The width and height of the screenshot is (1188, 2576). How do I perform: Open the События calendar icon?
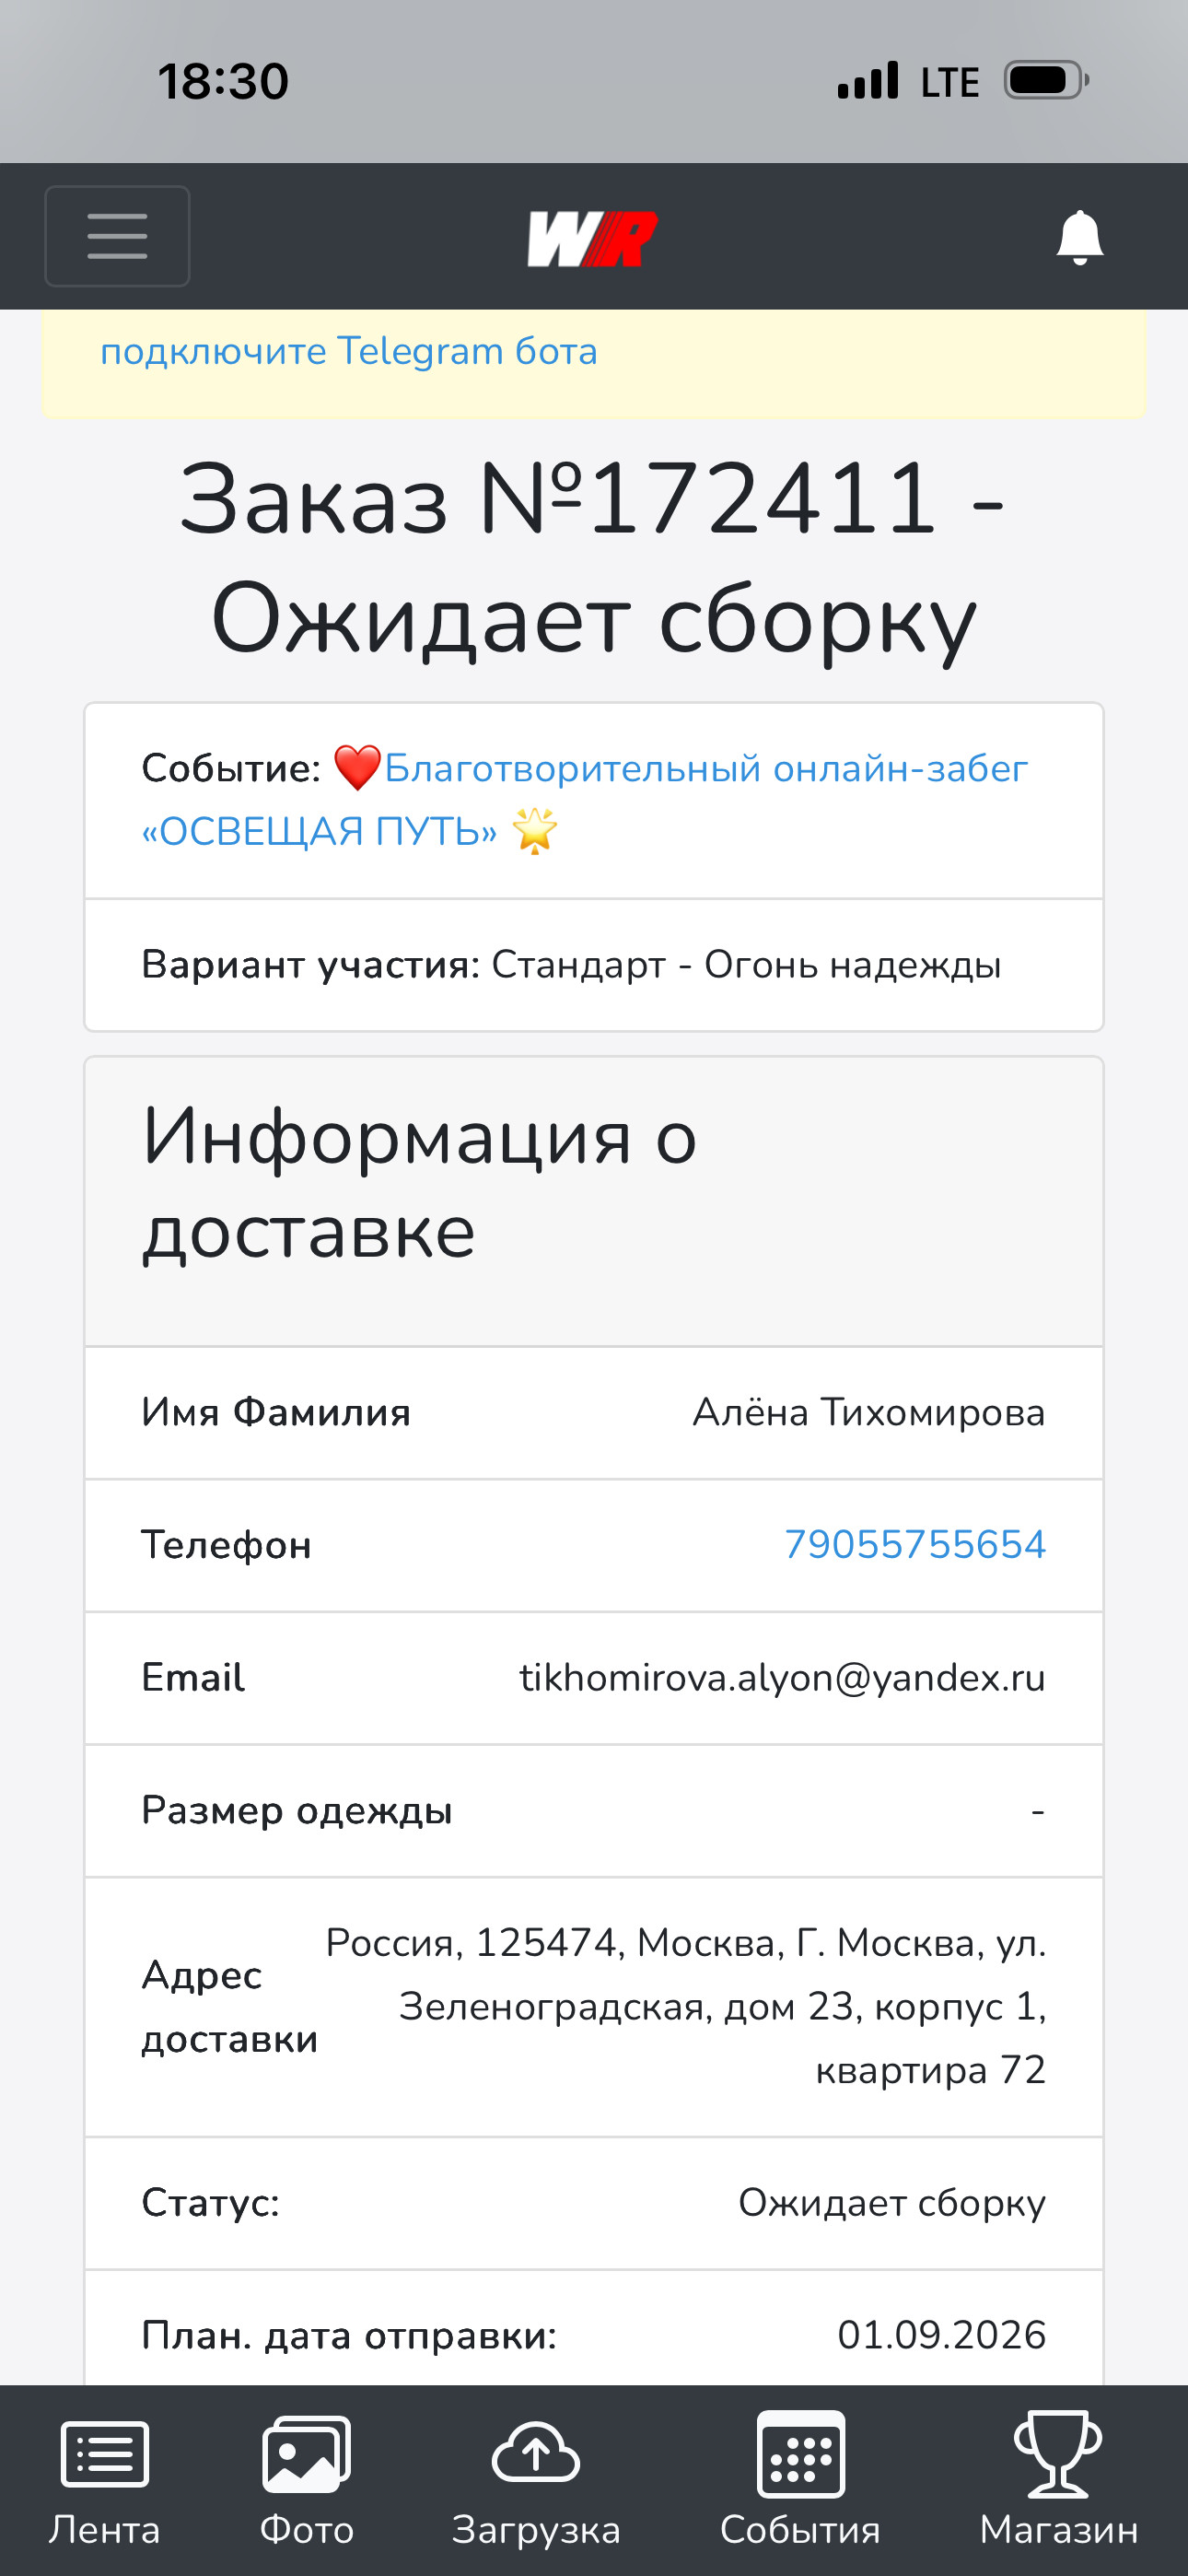pyautogui.click(x=800, y=2454)
